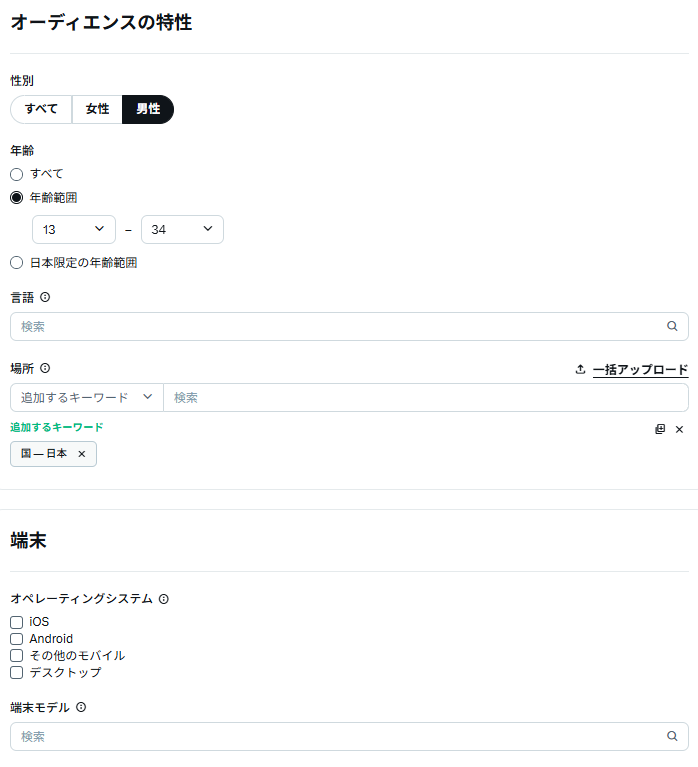Click the info icon beside 場所
This screenshot has height=767, width=698.
click(x=45, y=368)
